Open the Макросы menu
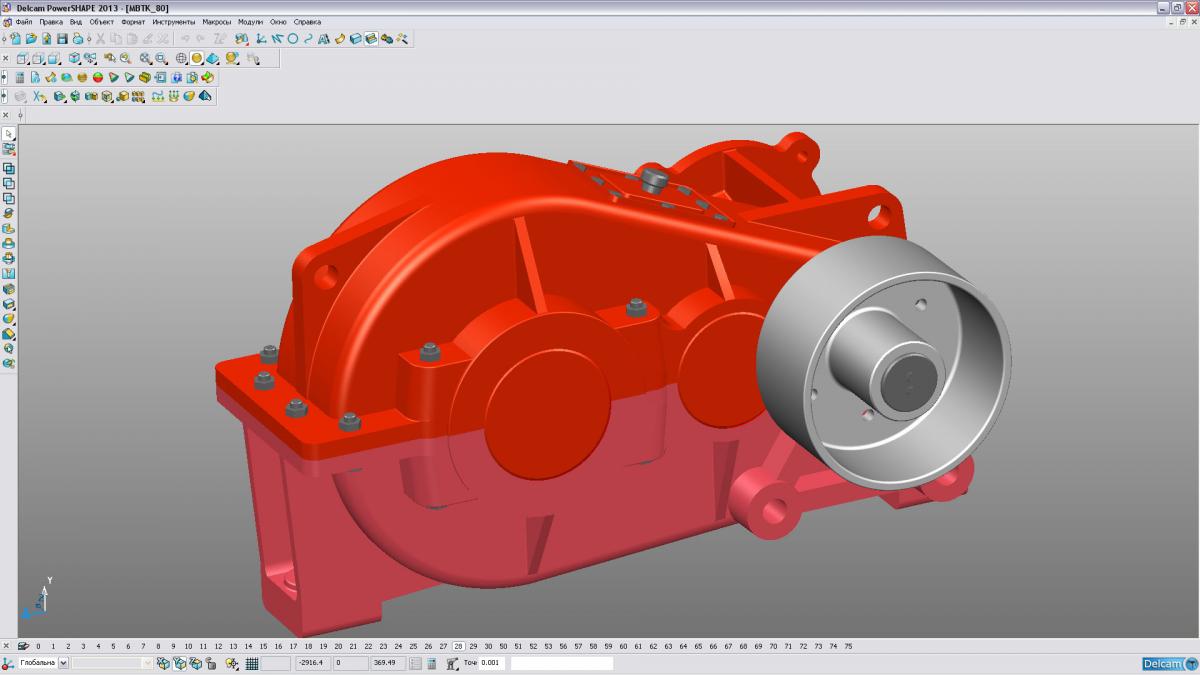The width and height of the screenshot is (1200, 675). click(x=217, y=21)
